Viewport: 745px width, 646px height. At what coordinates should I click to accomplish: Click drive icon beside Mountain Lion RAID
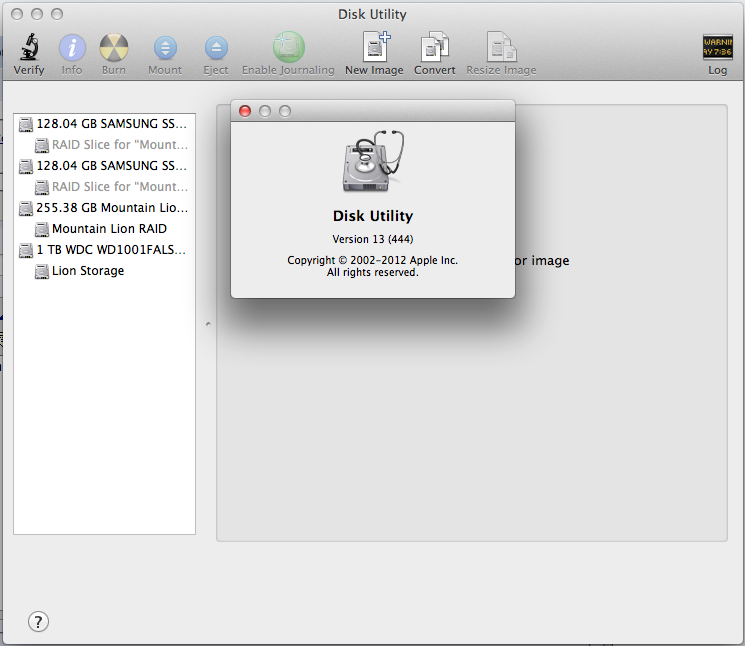(x=42, y=229)
